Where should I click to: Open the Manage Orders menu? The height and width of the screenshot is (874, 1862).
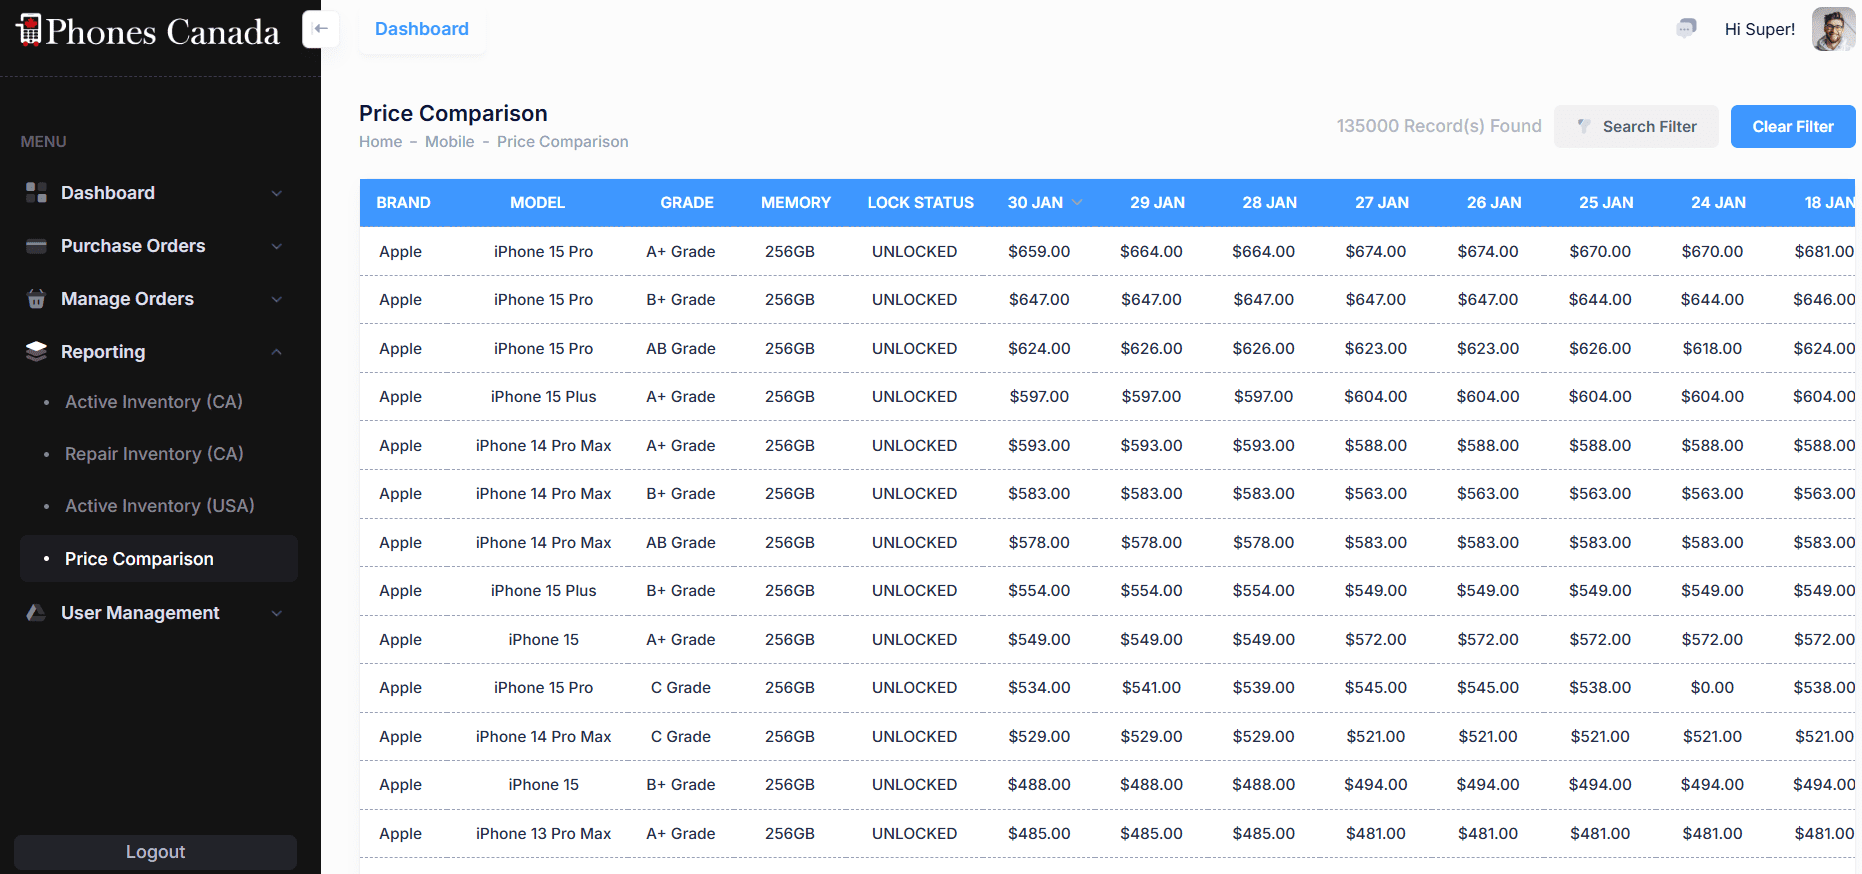(127, 299)
